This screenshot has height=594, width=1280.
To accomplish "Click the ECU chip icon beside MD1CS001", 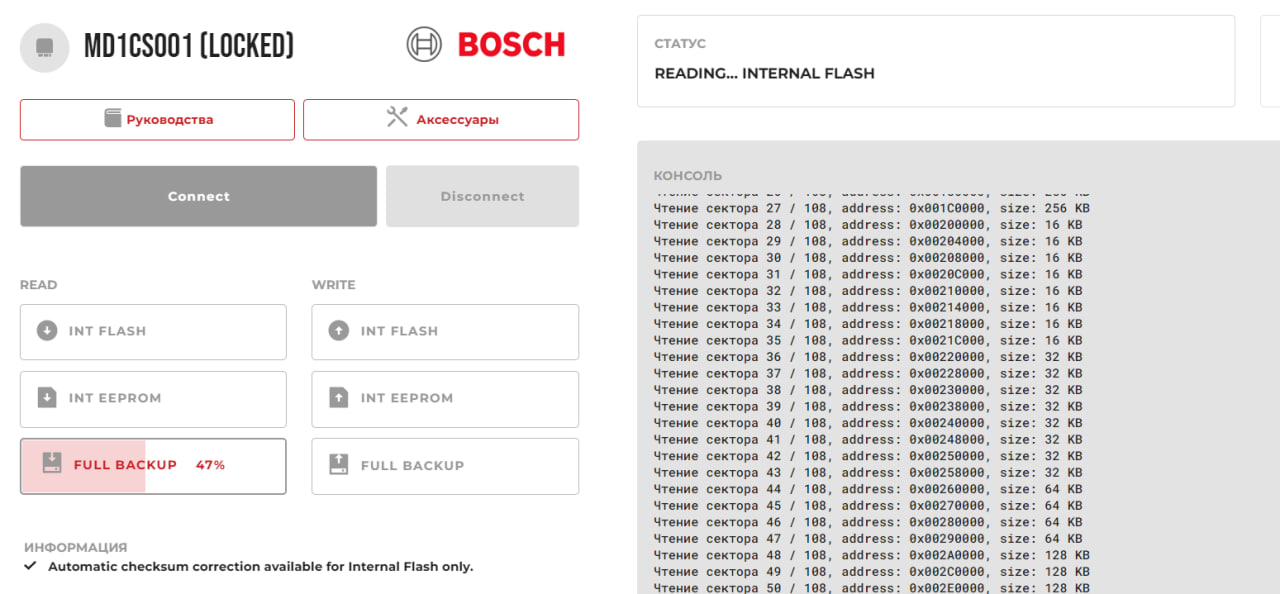I will point(44,47).
